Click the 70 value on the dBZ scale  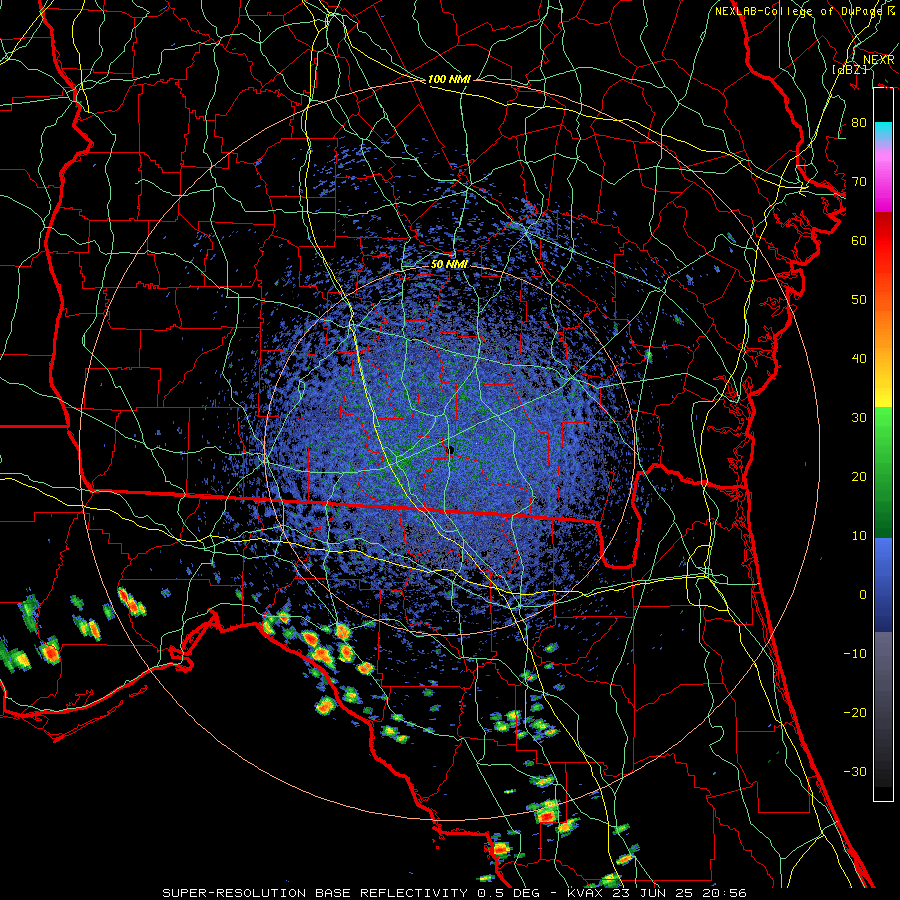(859, 182)
